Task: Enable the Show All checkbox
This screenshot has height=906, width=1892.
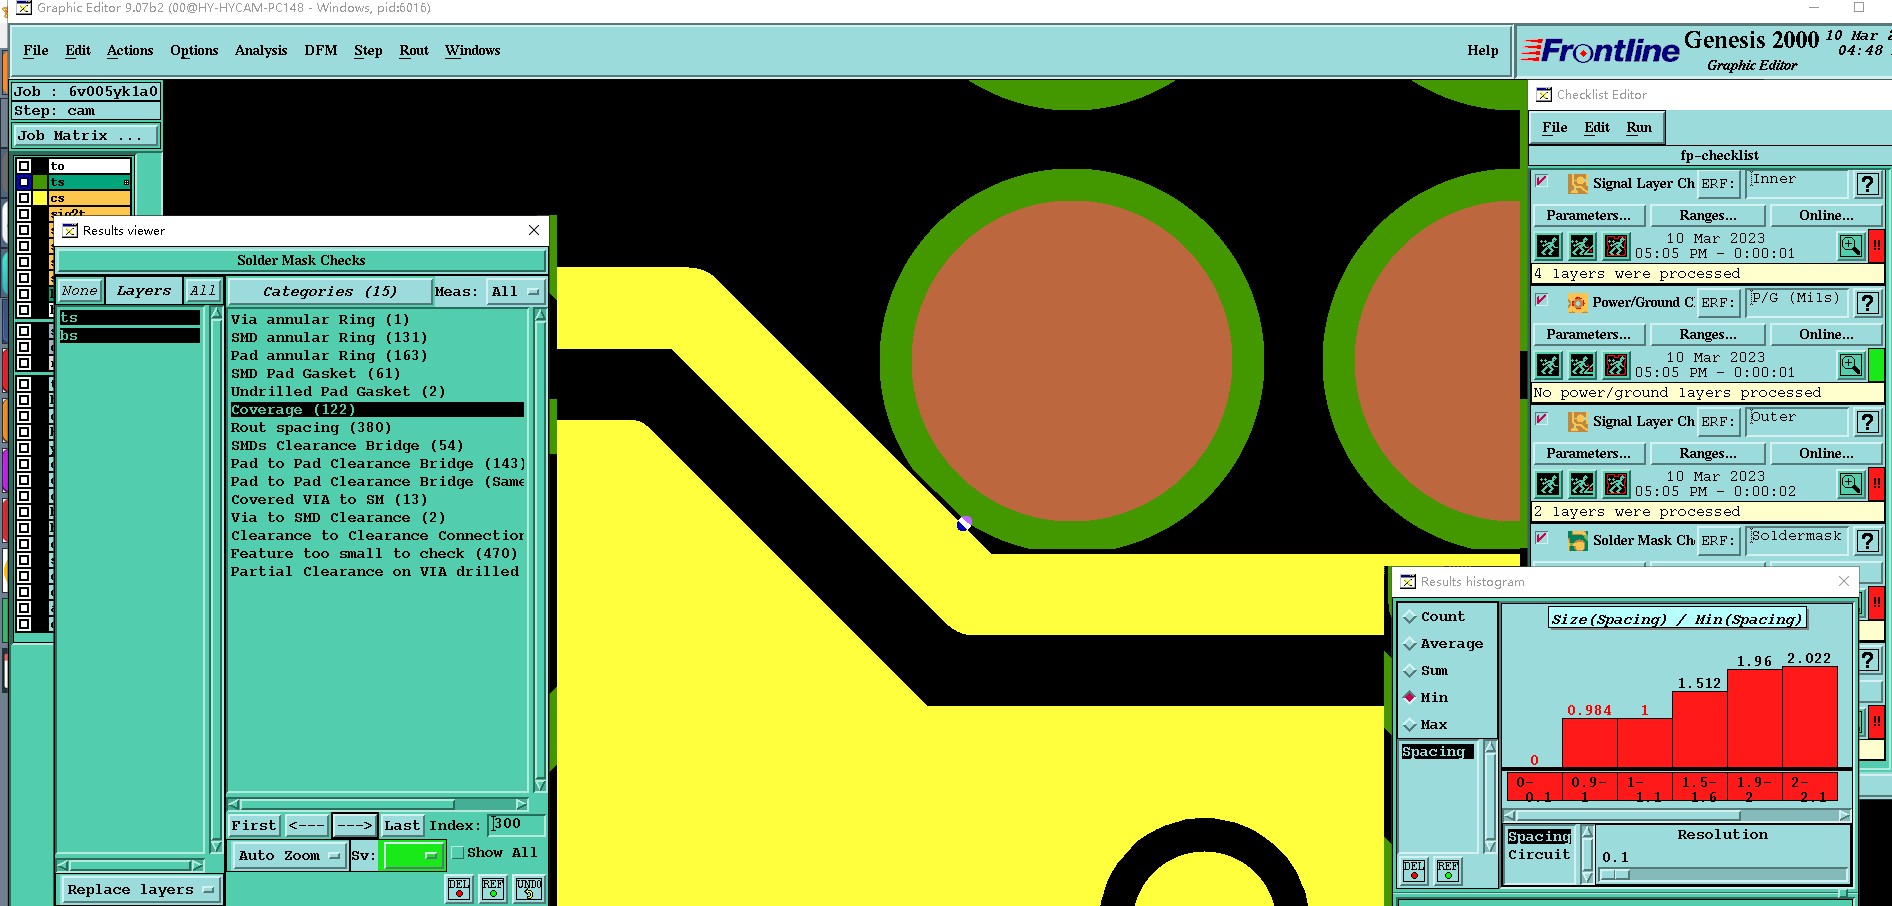Action: coord(458,853)
